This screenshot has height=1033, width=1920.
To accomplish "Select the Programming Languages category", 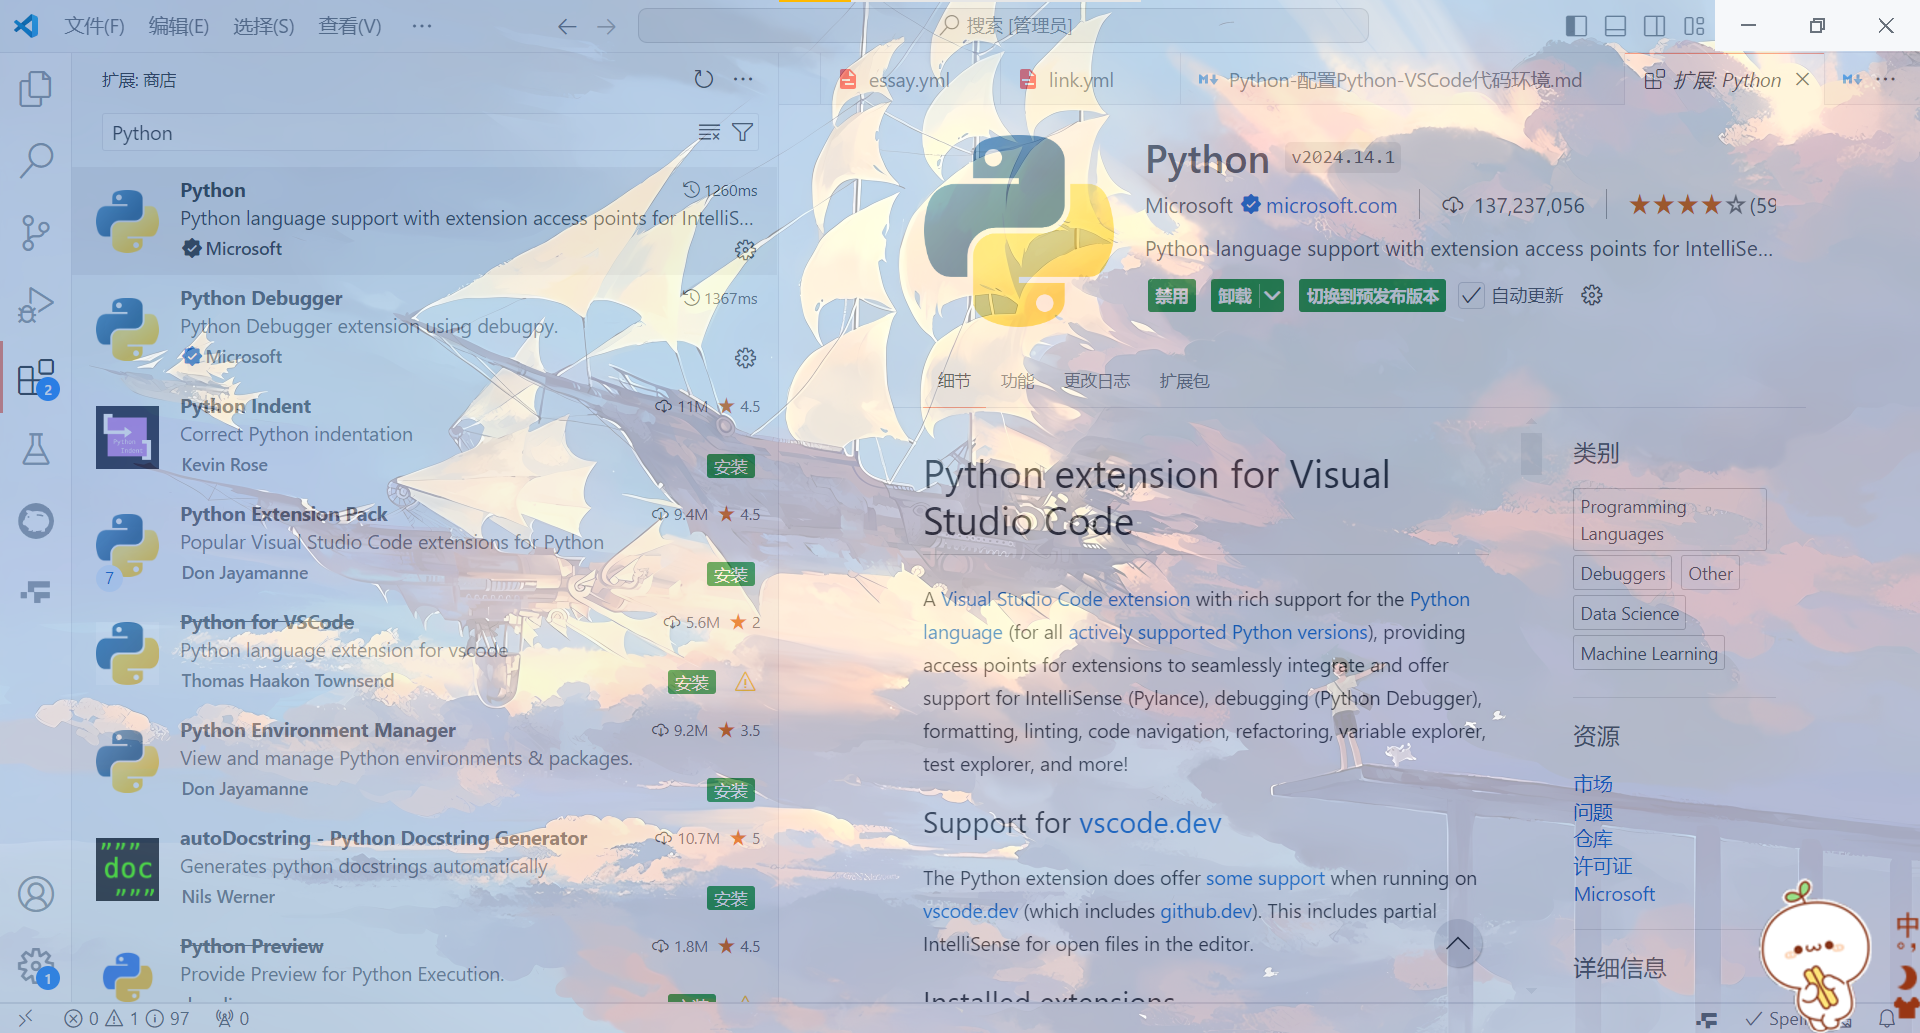I will 1669,520.
